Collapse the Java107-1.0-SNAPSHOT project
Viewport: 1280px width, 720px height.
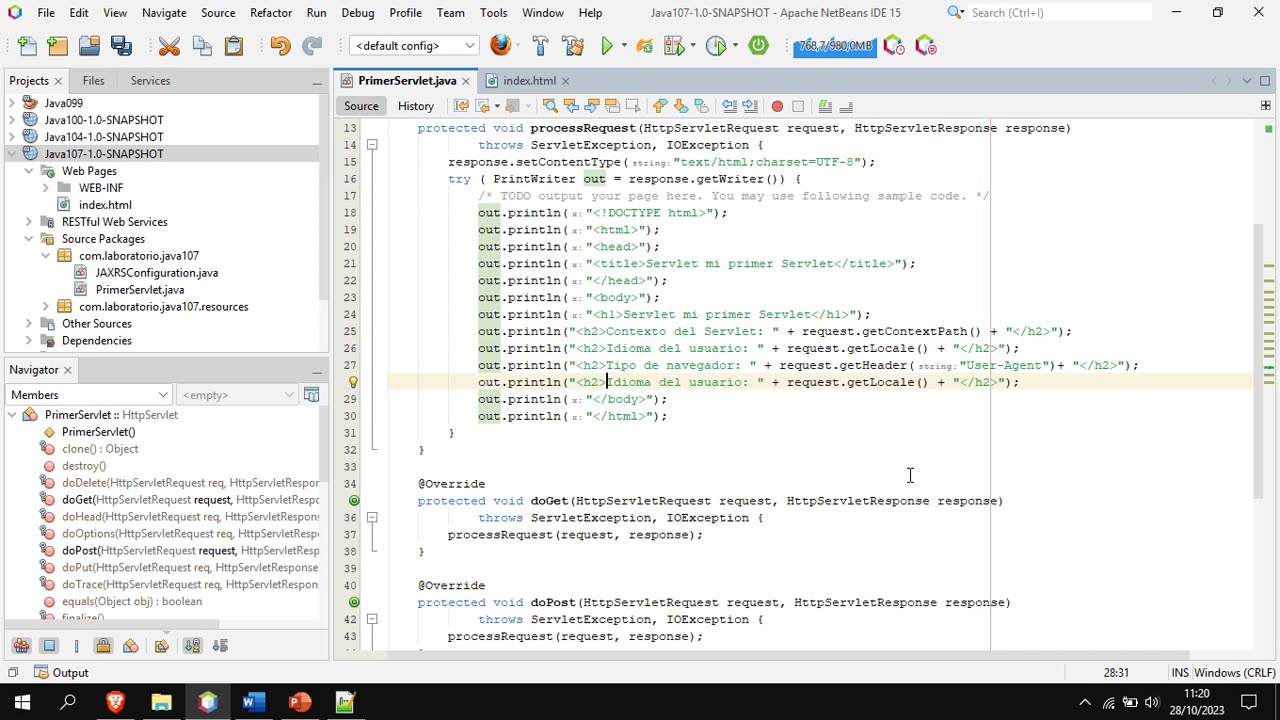[x=12, y=154]
